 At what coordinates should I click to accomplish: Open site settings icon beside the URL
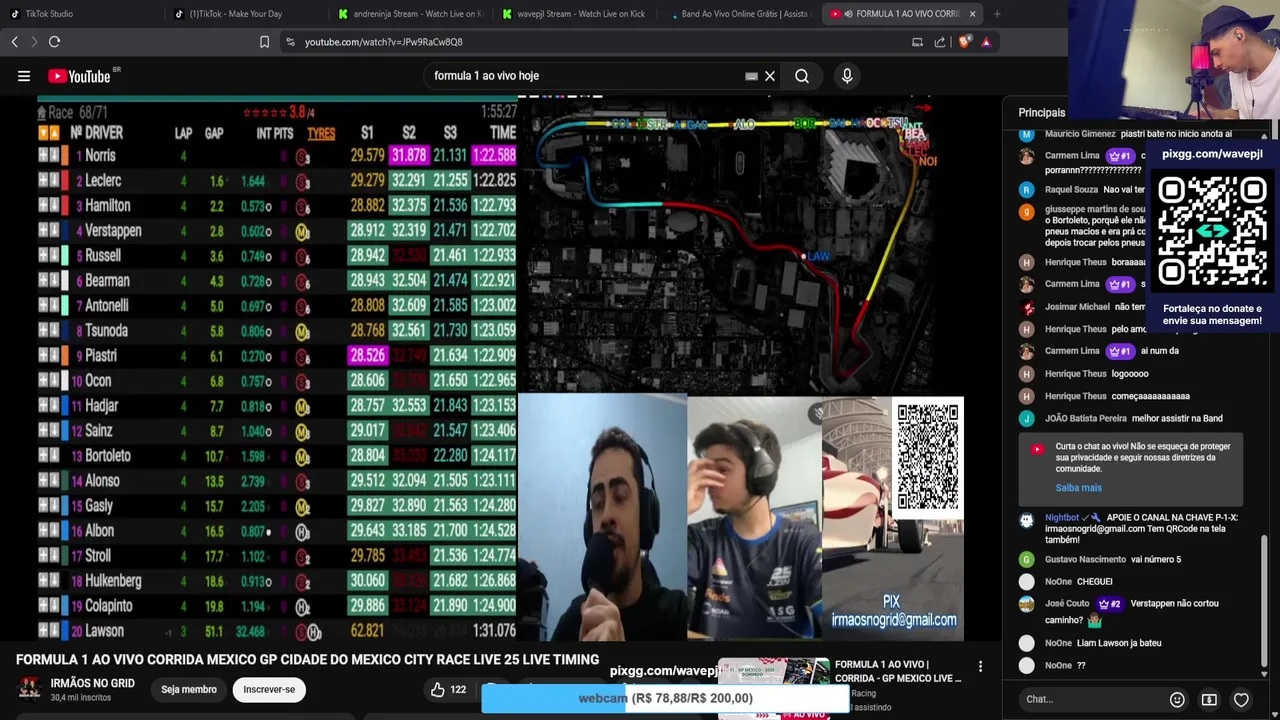tap(290, 42)
